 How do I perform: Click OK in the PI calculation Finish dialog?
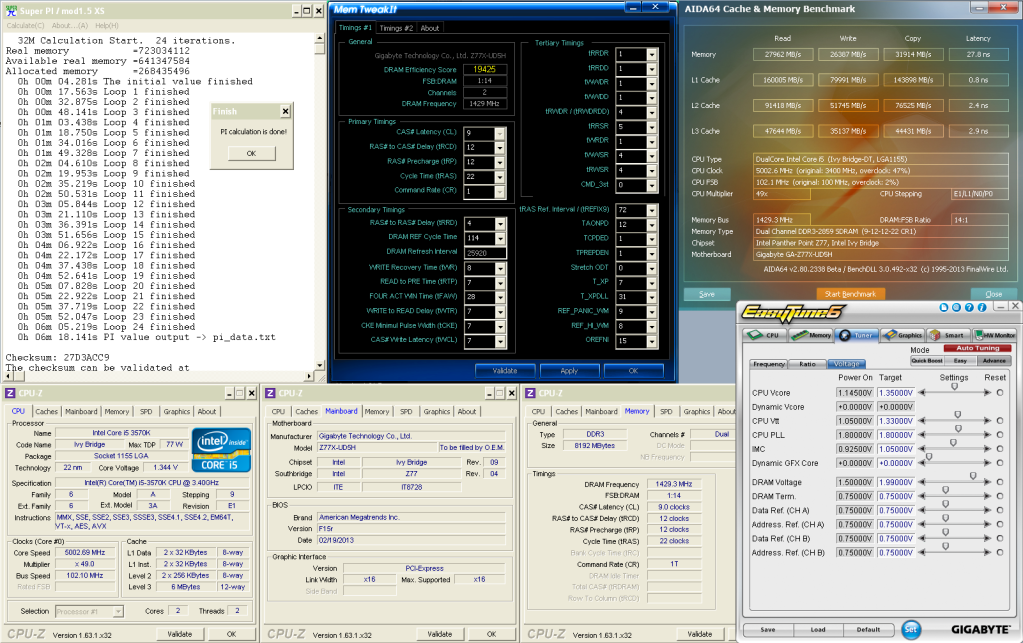[x=251, y=153]
